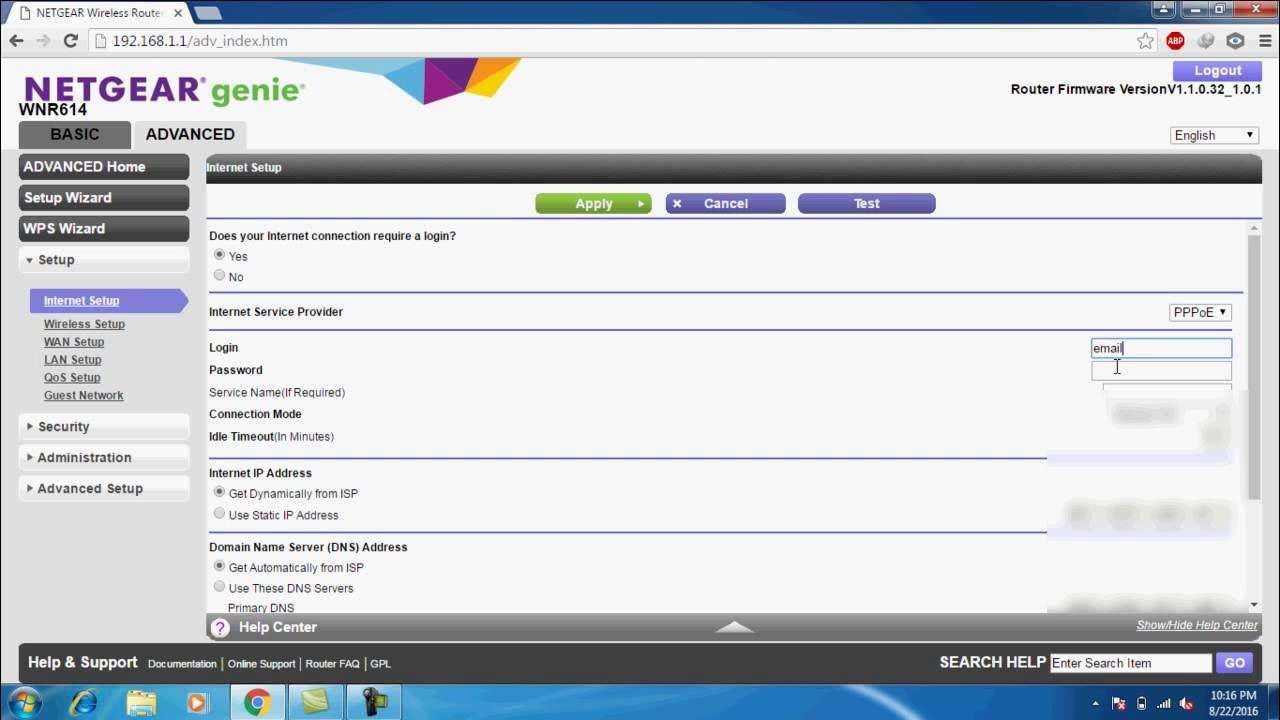This screenshot has height=720, width=1280.
Task: Reload the router page
Action: (70, 41)
